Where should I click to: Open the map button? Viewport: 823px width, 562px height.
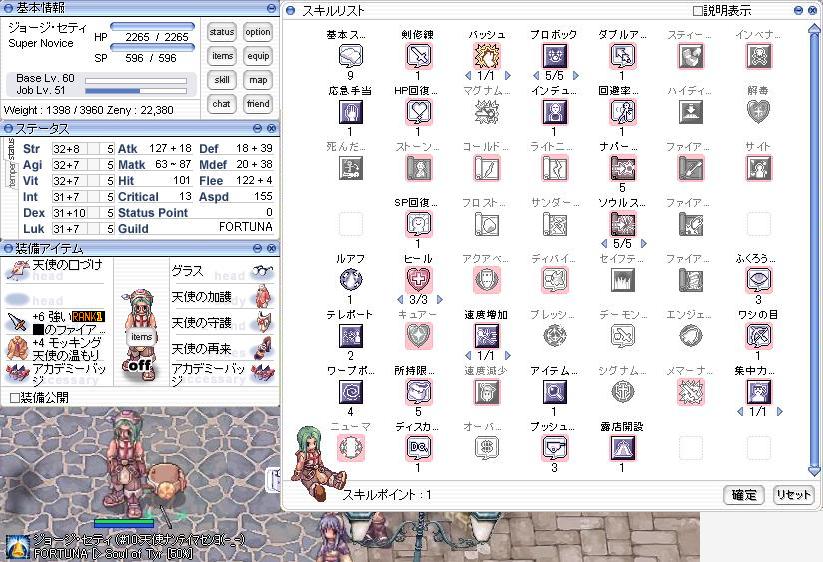click(x=258, y=80)
